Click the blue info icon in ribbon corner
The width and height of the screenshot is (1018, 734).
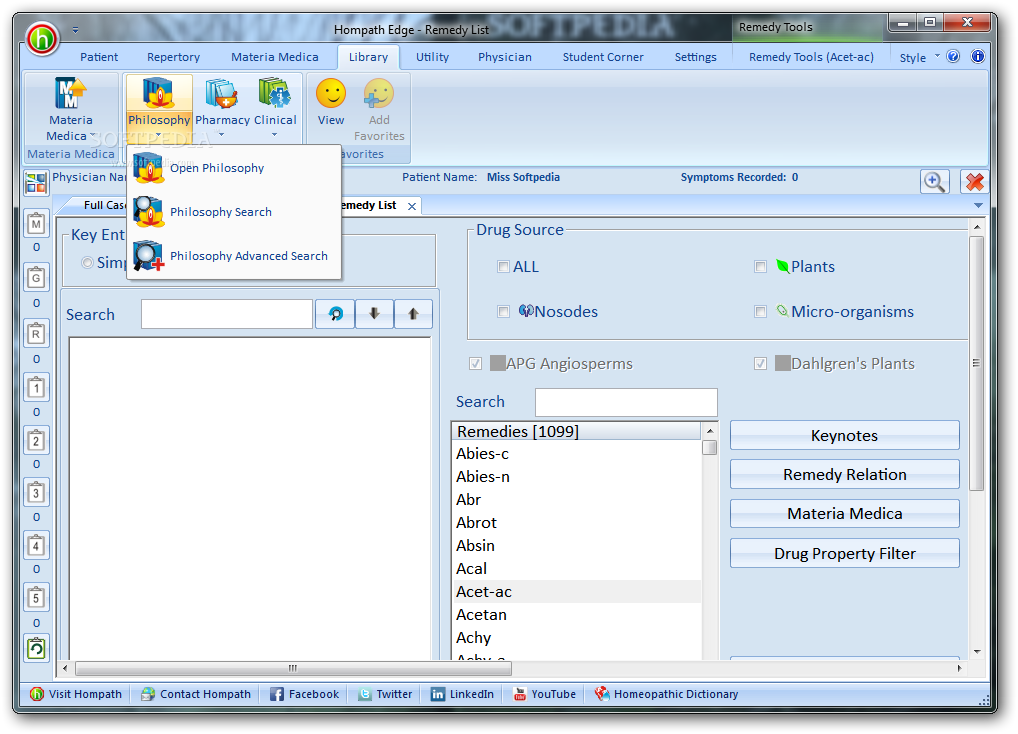point(977,56)
